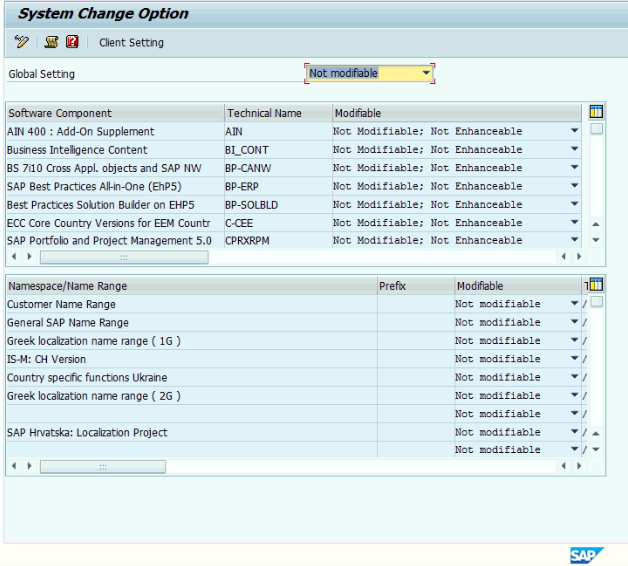Screen dimensions: 628x566
Task: Click the Display/Change pencil icon
Action: [x=21, y=42]
